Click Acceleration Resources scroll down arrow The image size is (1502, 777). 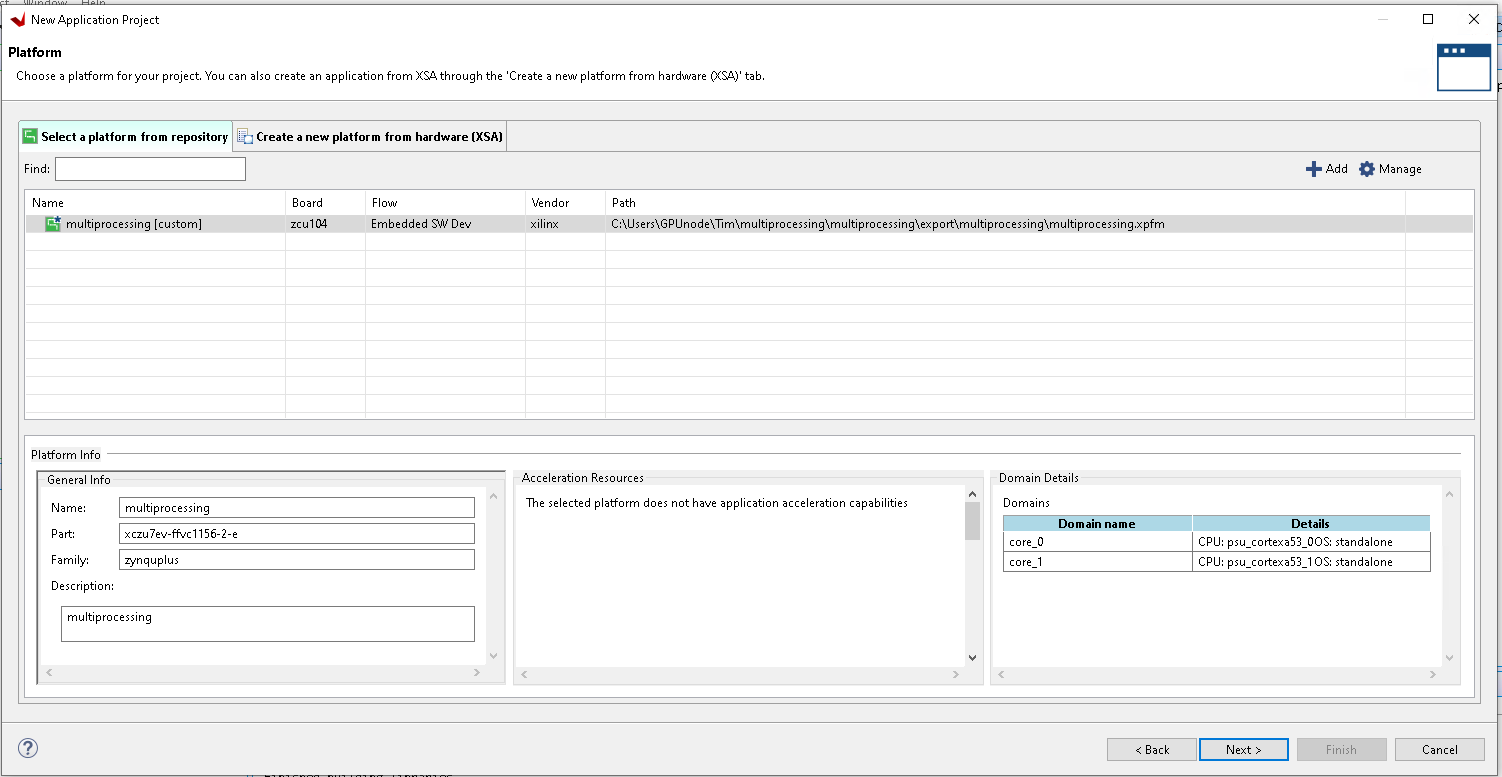tap(972, 658)
